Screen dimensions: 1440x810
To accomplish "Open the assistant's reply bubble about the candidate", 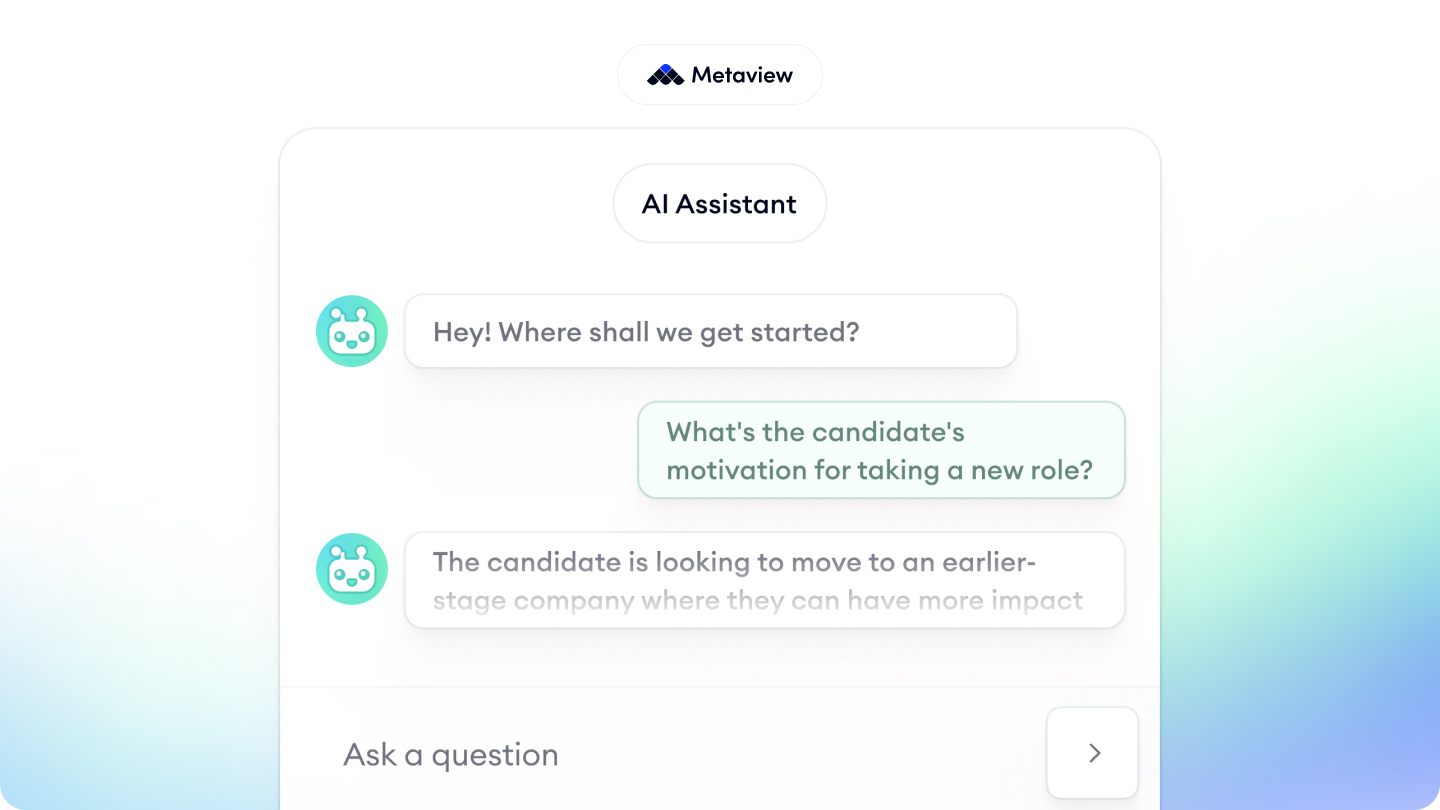I will [x=764, y=580].
